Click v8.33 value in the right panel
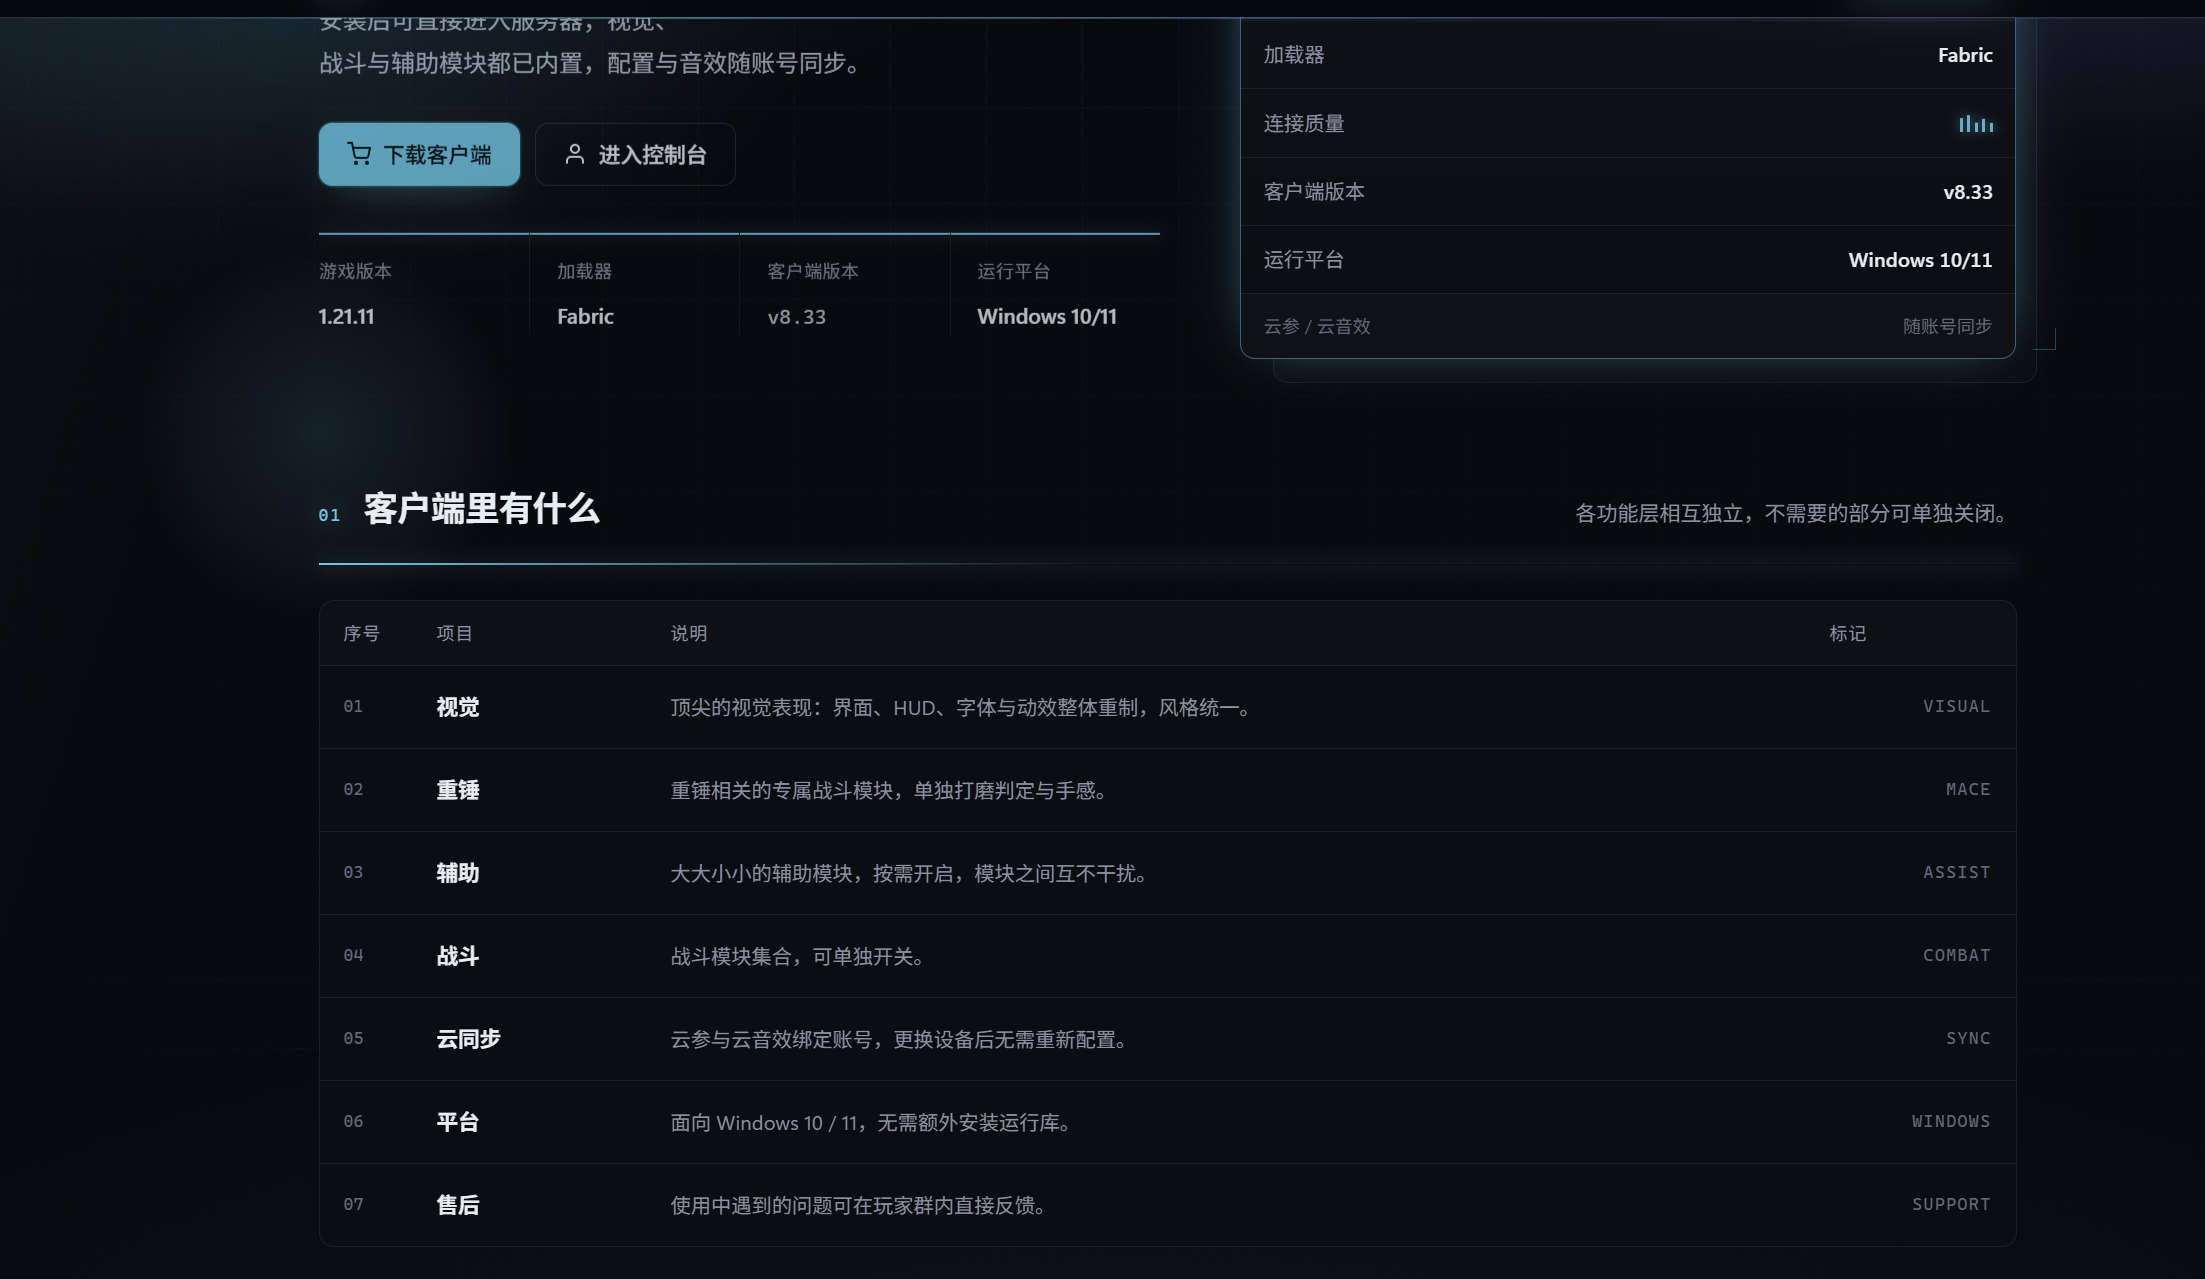 (x=1968, y=192)
